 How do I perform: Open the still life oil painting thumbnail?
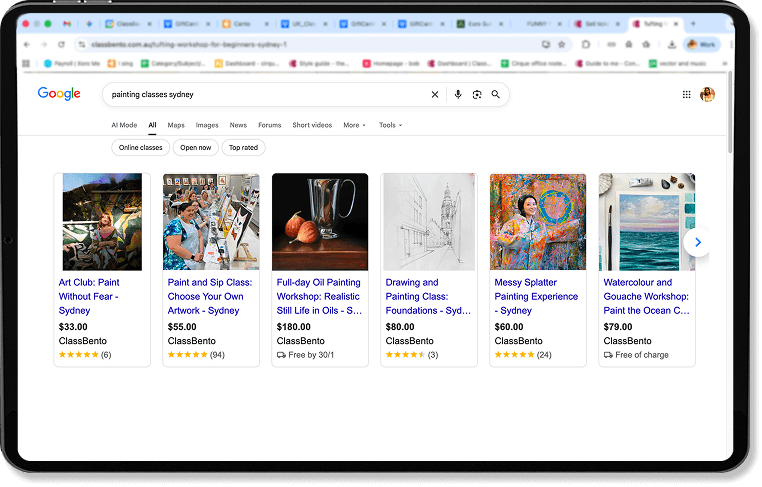[320, 222]
